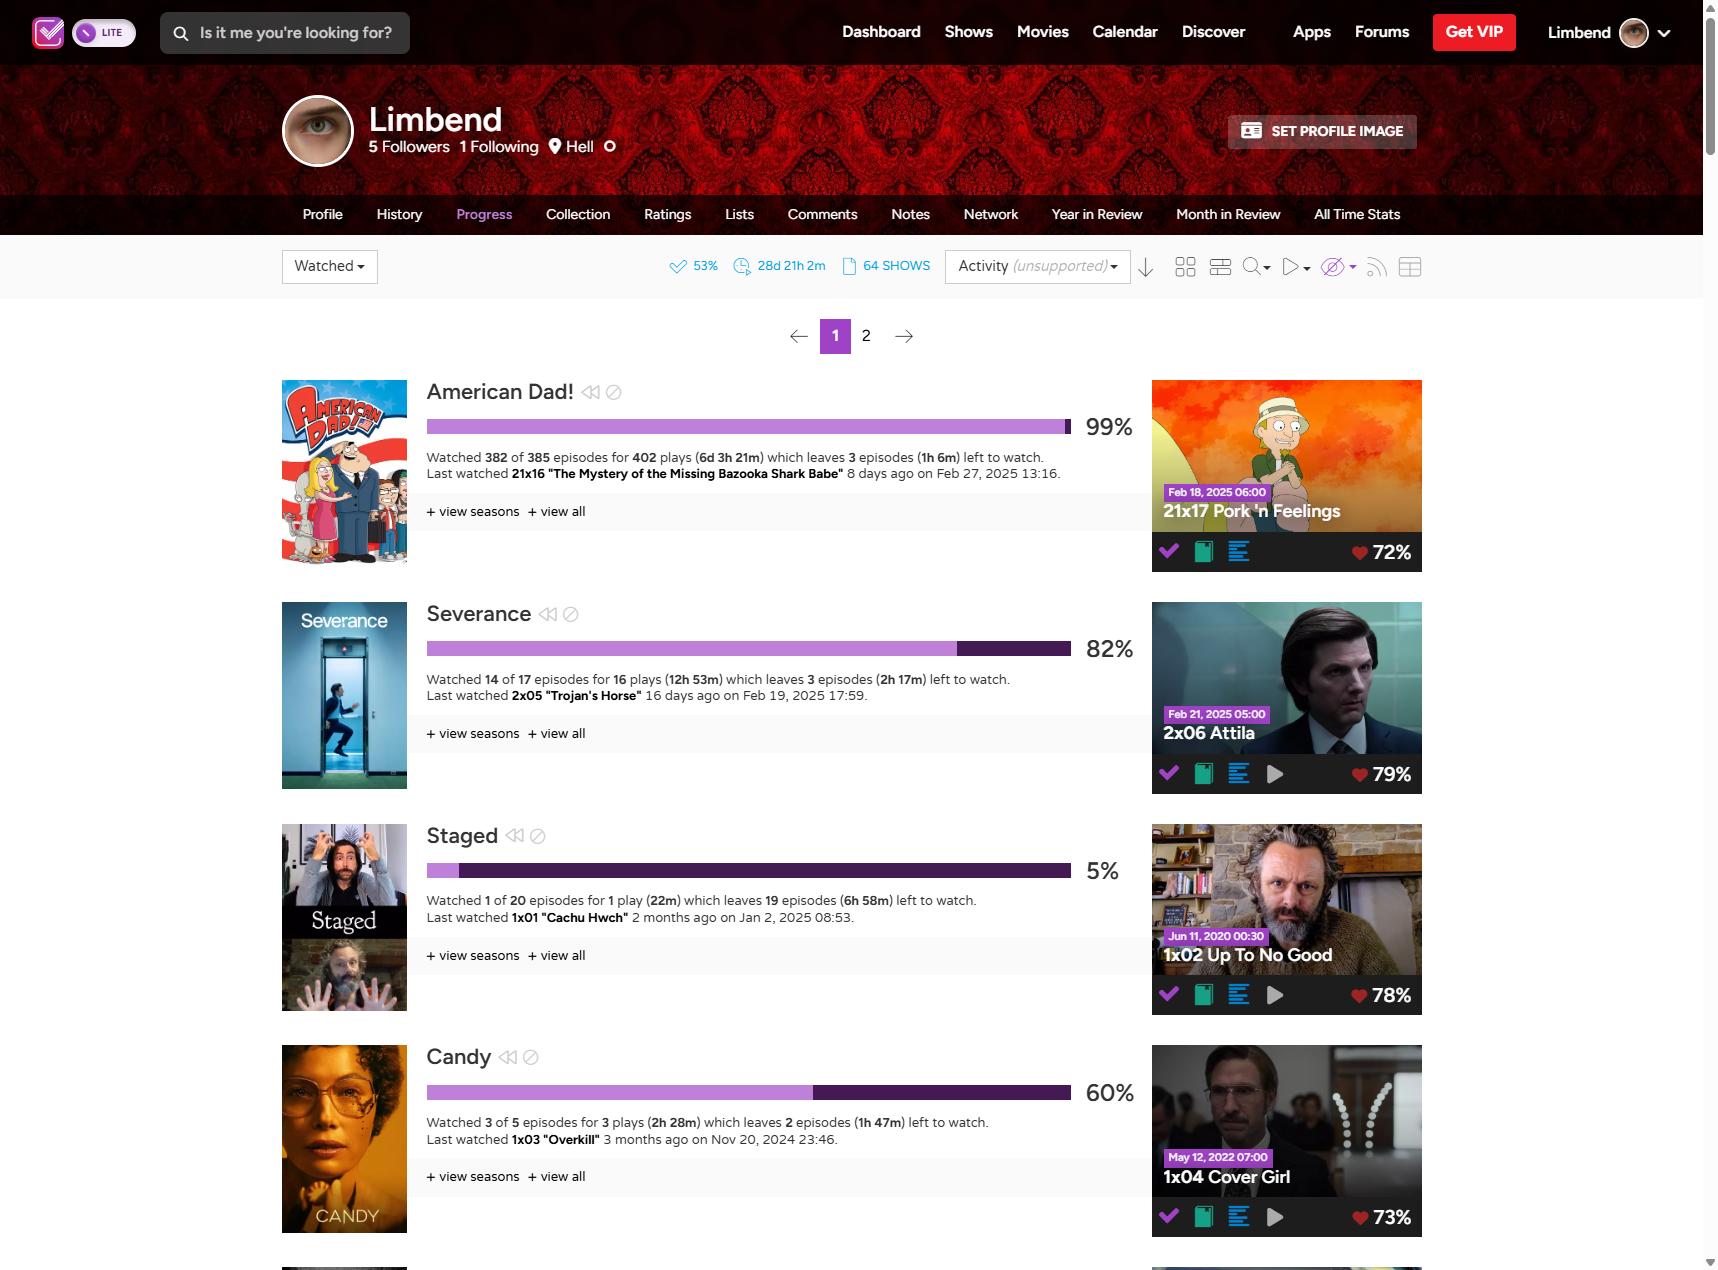Mark 1x02 Up To No Good as watched
Screen dimensions: 1718x1270
point(1169,995)
